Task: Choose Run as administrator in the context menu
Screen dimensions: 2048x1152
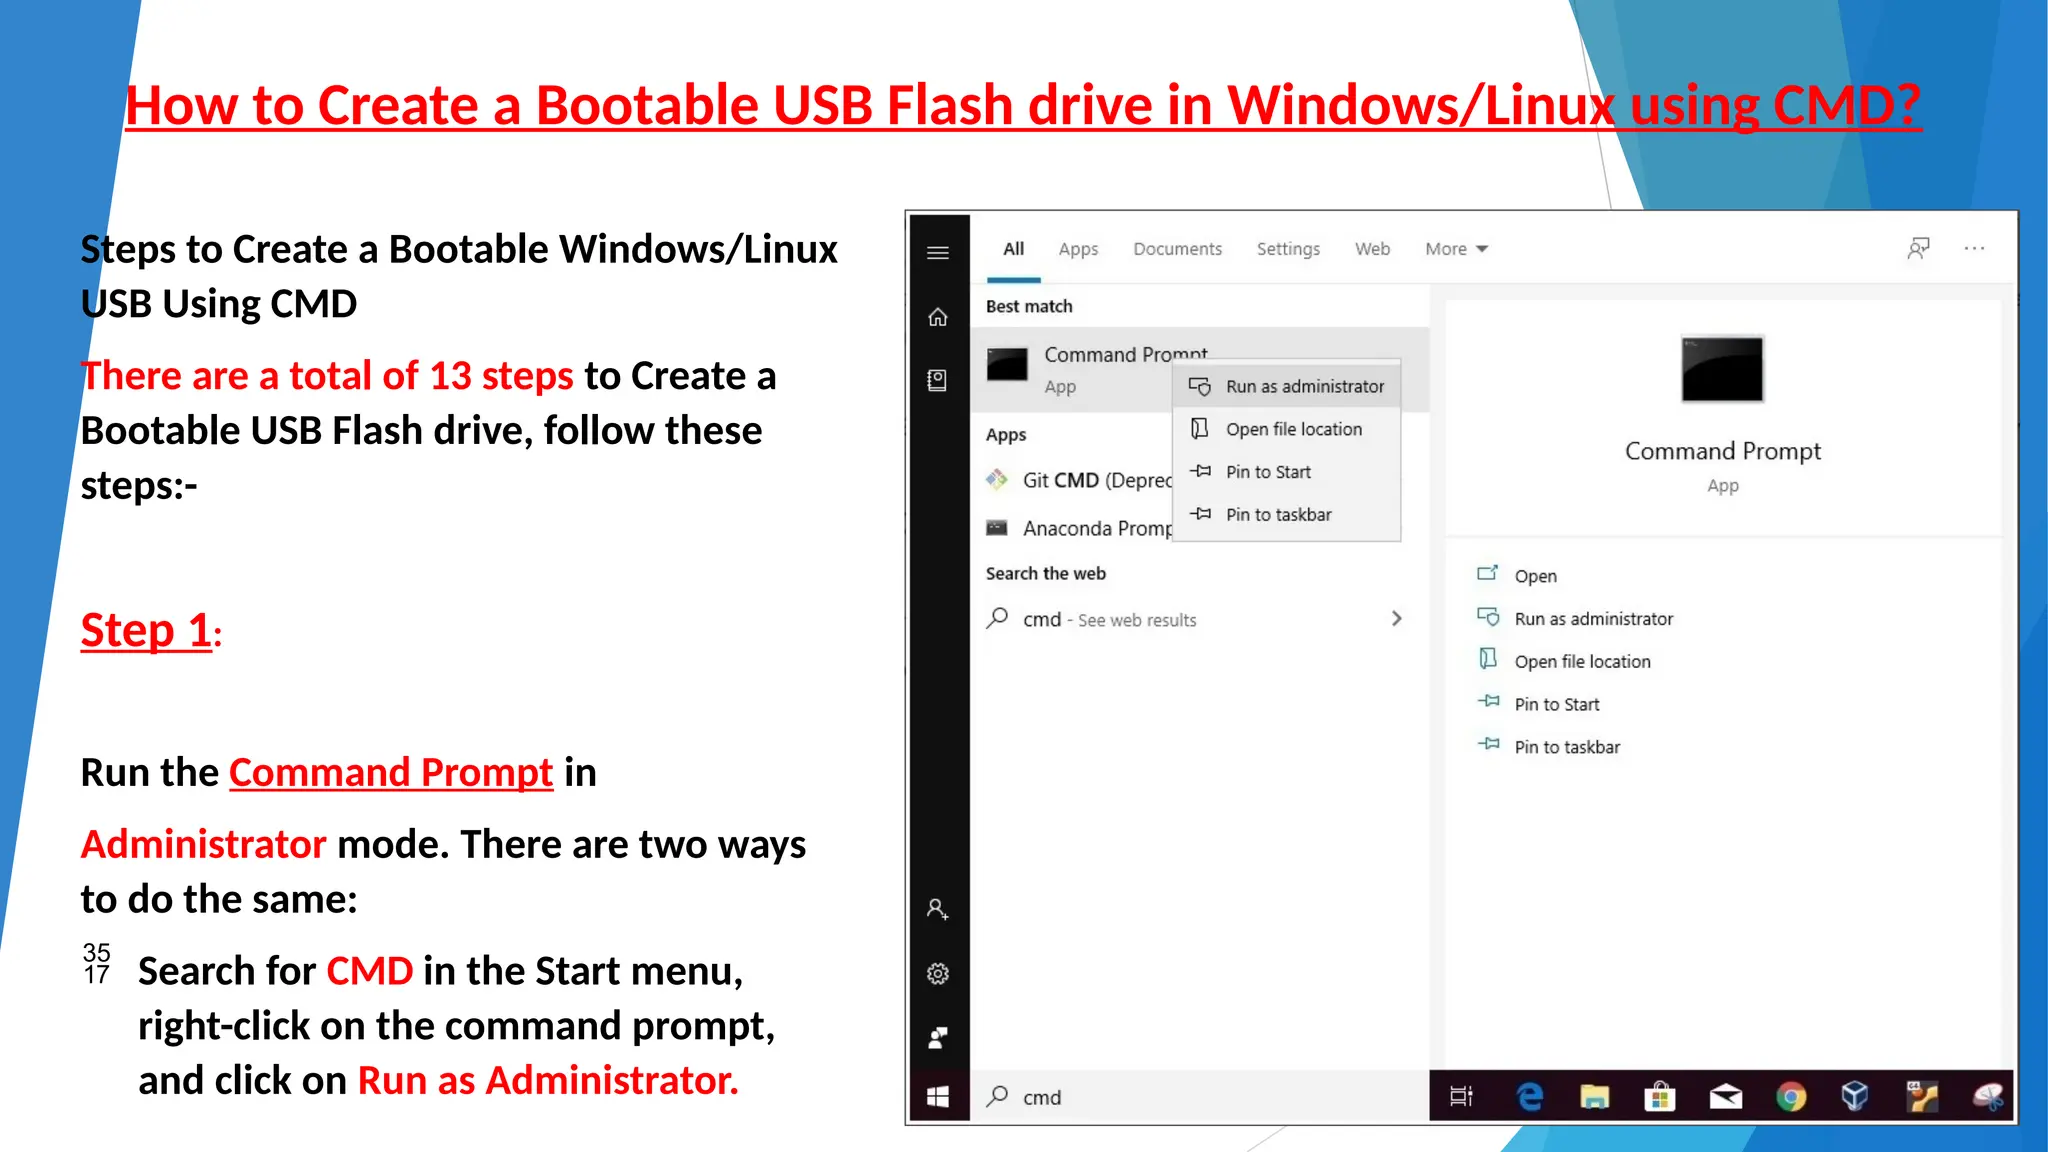Action: click(x=1304, y=386)
